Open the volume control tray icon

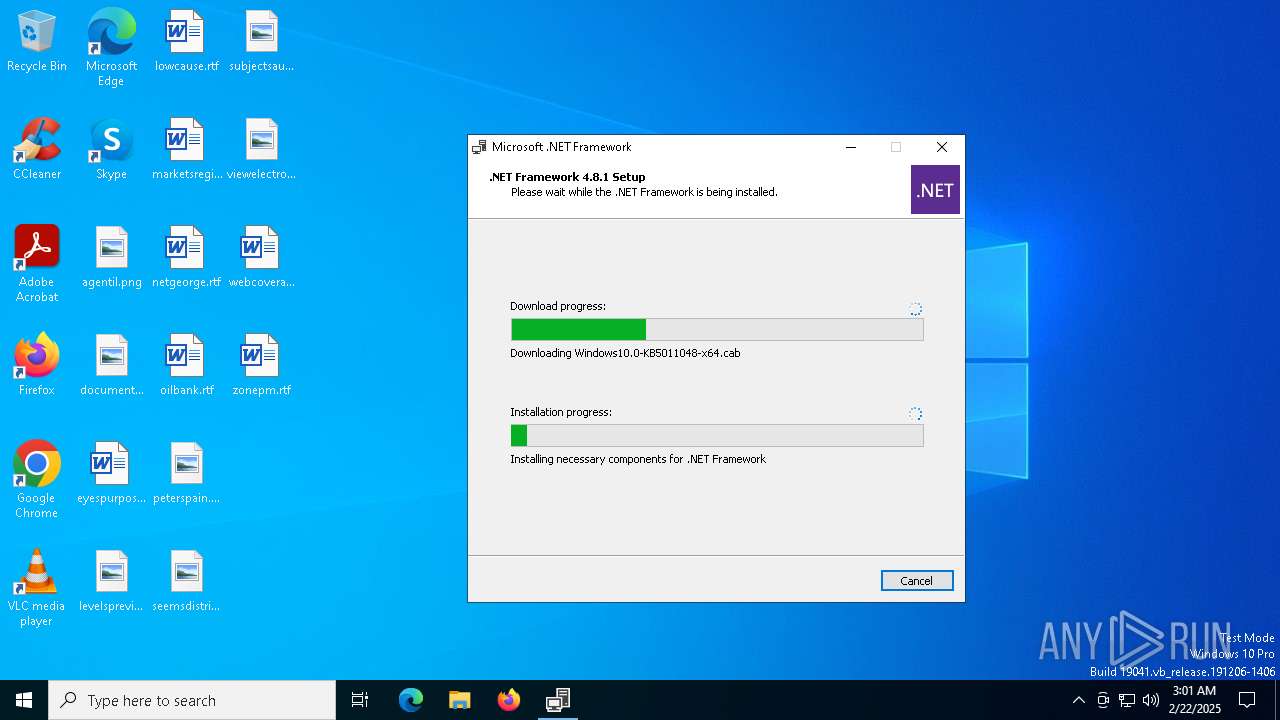point(1151,700)
